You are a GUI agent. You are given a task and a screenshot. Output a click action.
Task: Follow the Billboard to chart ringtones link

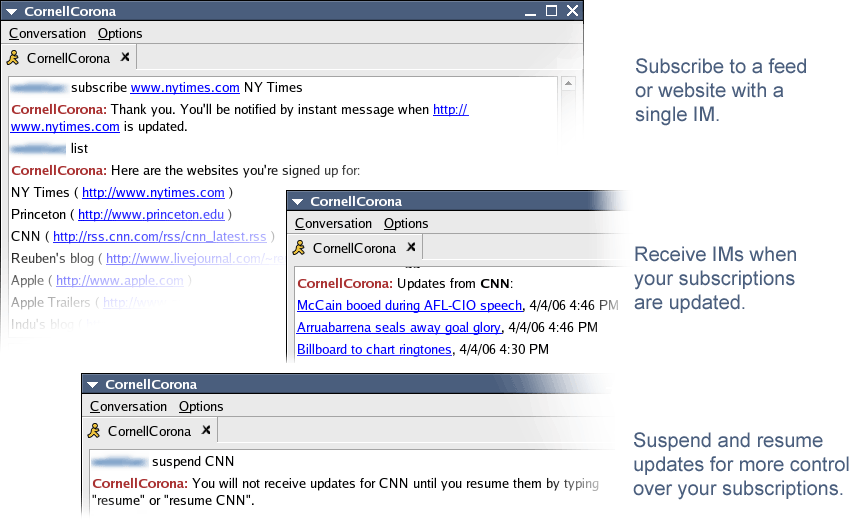point(374,349)
